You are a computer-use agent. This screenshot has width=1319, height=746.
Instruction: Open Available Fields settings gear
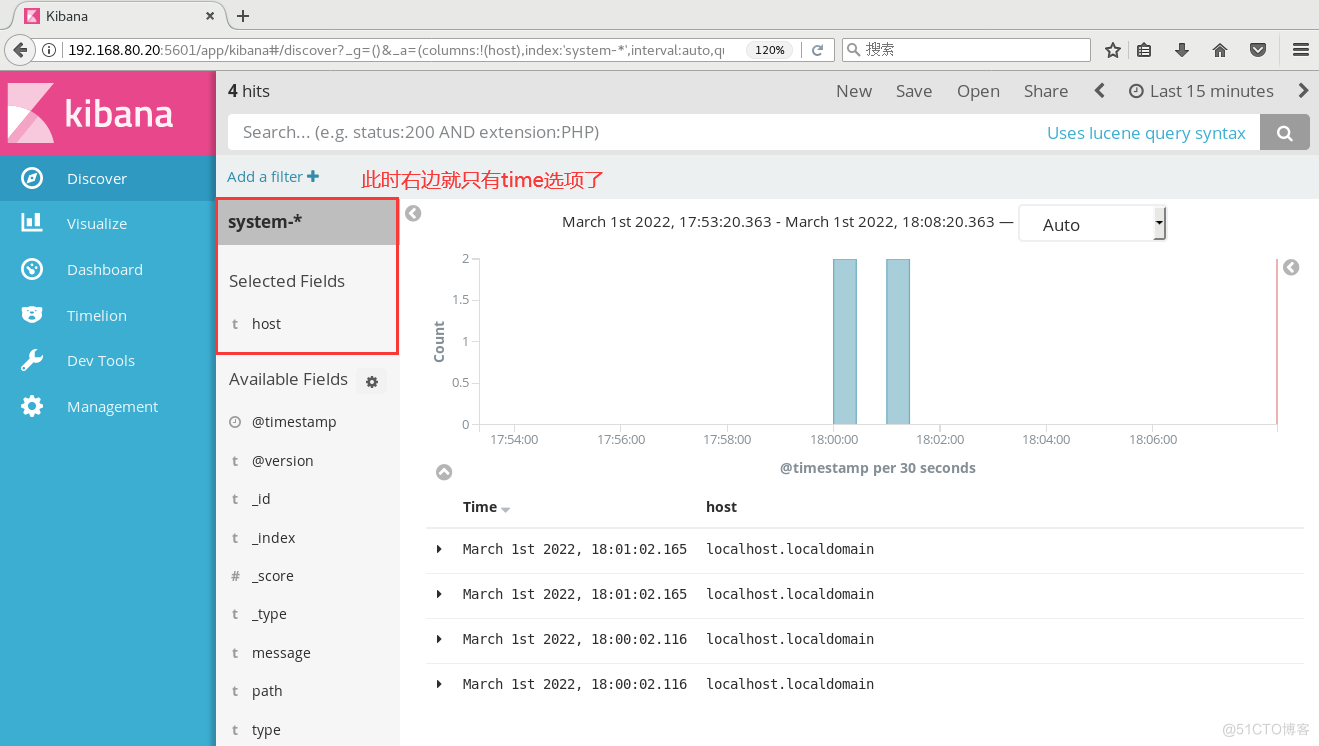pos(372,382)
